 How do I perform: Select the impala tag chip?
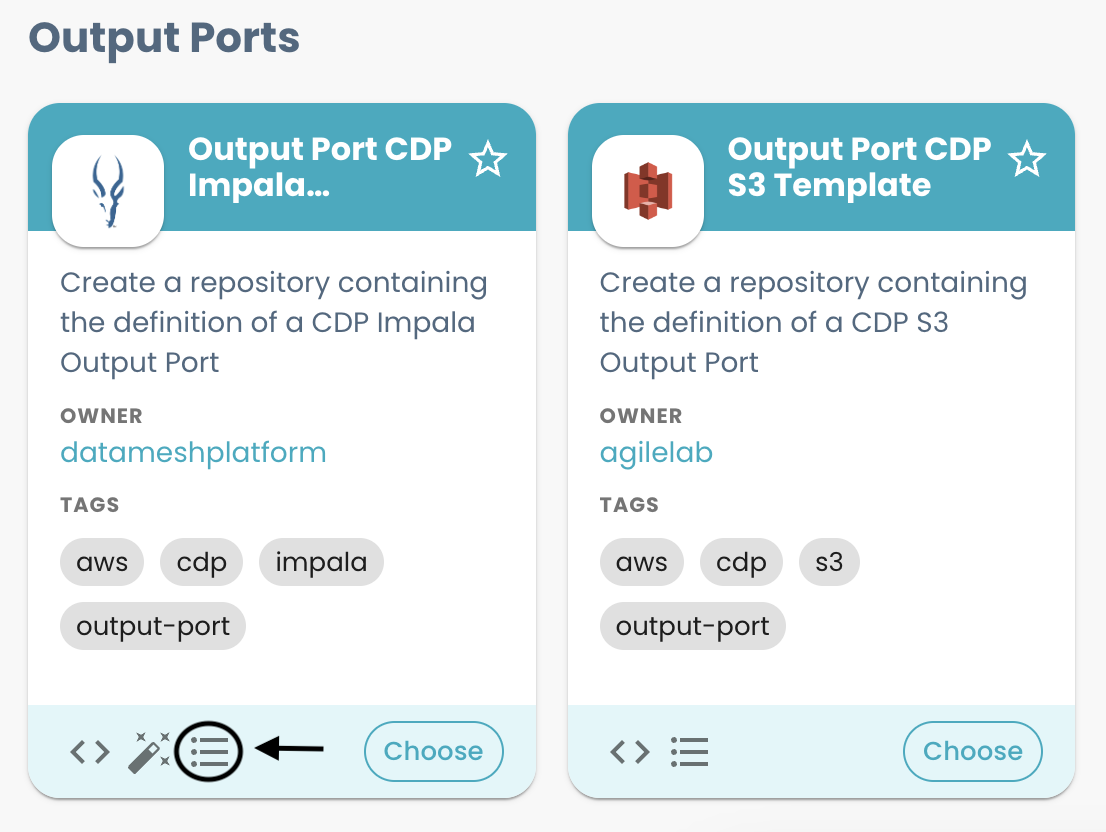[x=321, y=563]
